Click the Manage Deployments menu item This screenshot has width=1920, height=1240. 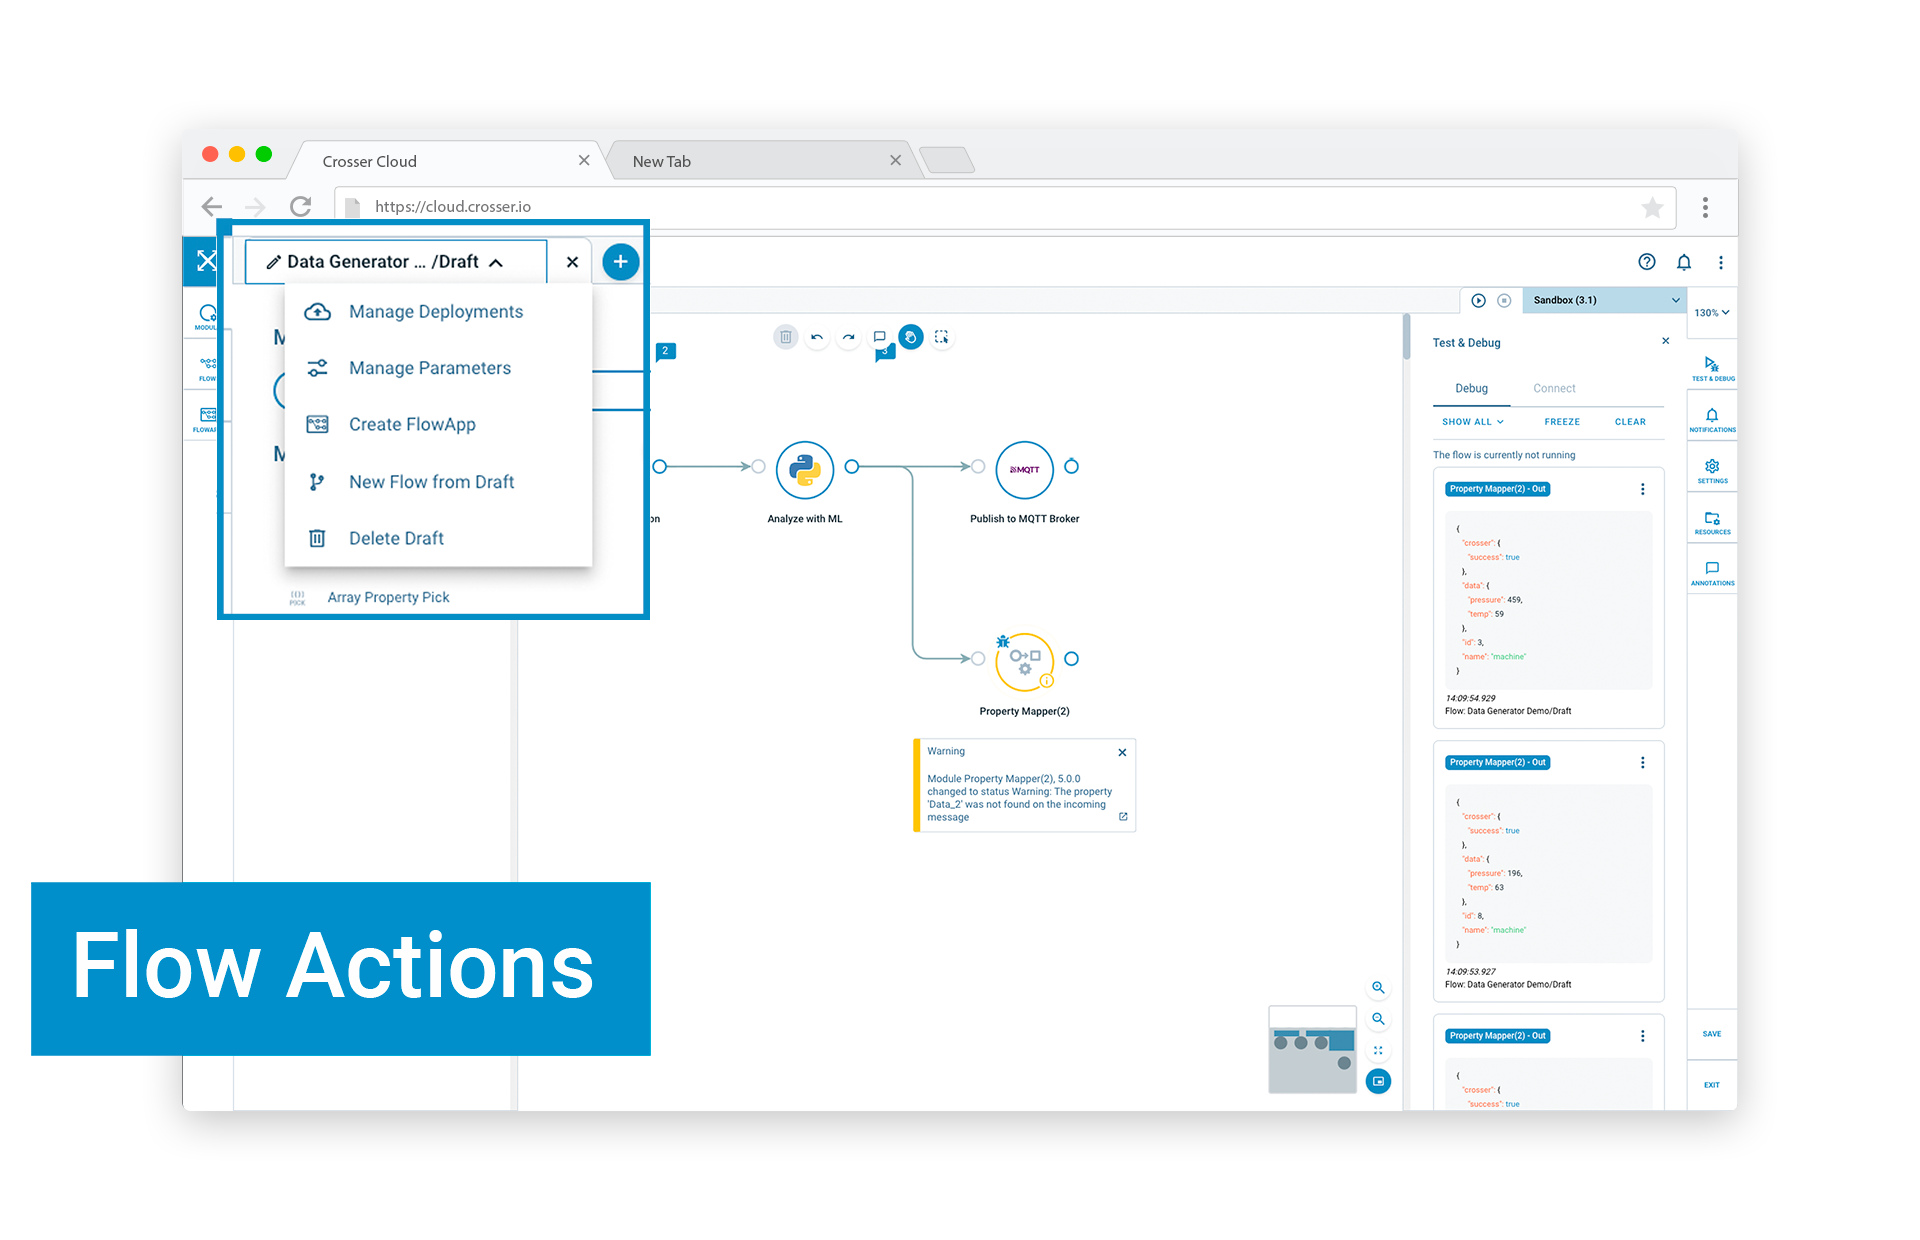(435, 309)
